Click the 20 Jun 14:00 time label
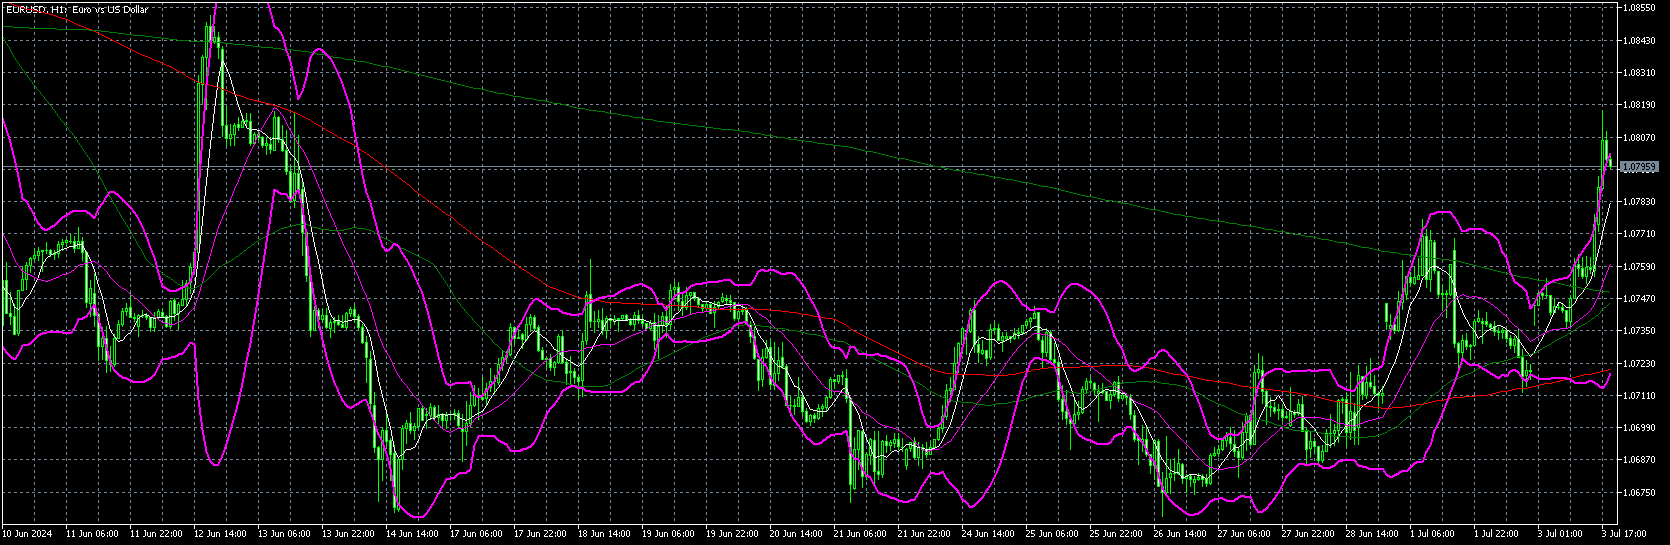 [796, 536]
